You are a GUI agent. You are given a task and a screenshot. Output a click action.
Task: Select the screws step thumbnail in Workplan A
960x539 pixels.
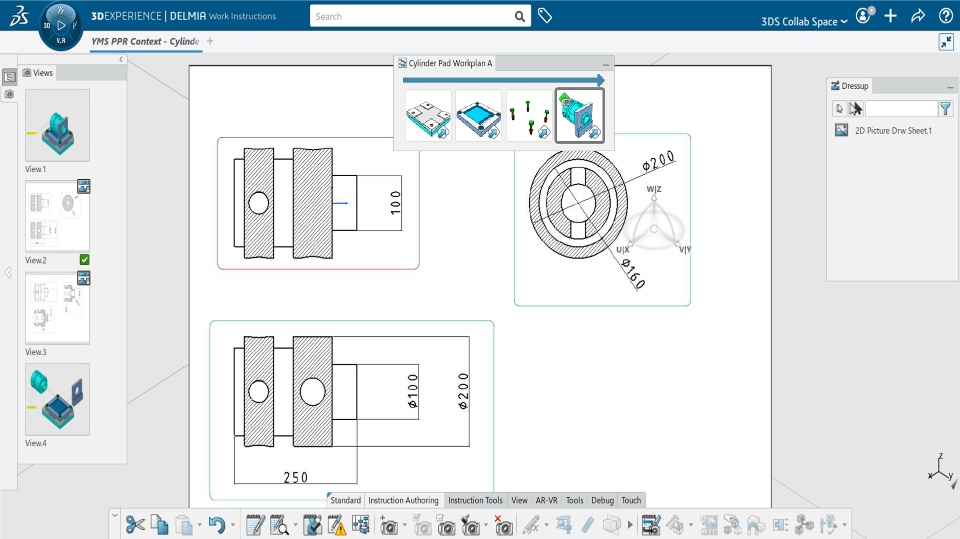529,116
